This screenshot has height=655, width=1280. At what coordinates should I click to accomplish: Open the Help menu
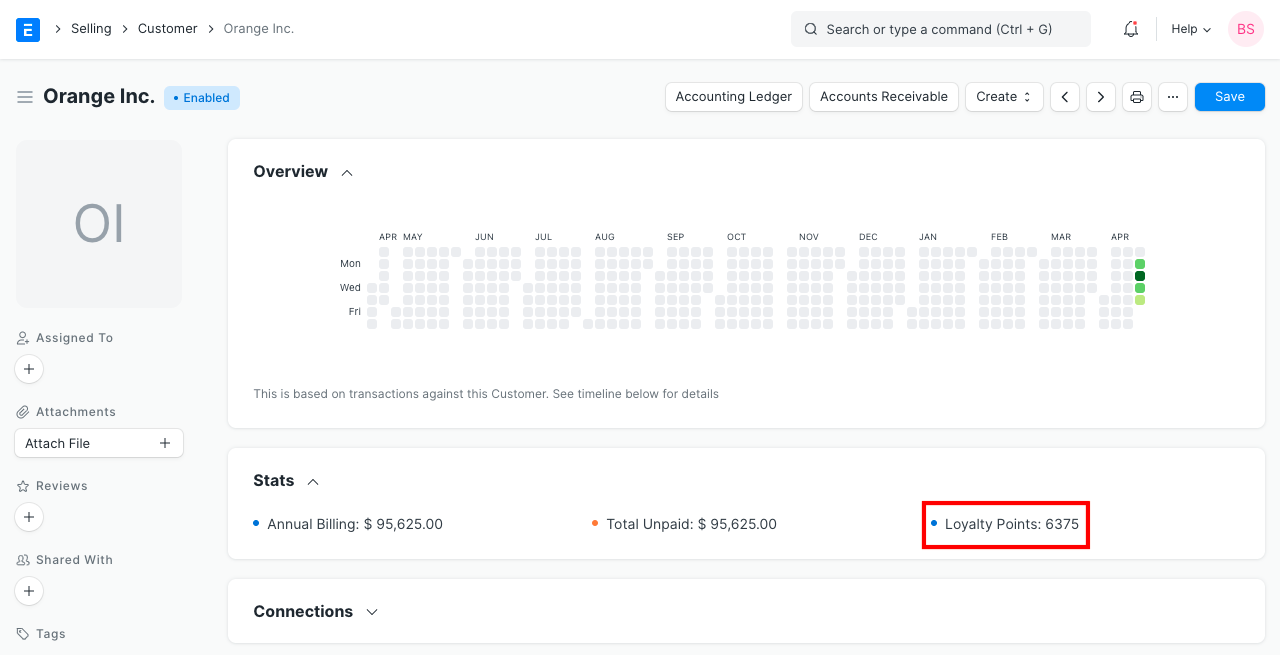[x=1191, y=29]
